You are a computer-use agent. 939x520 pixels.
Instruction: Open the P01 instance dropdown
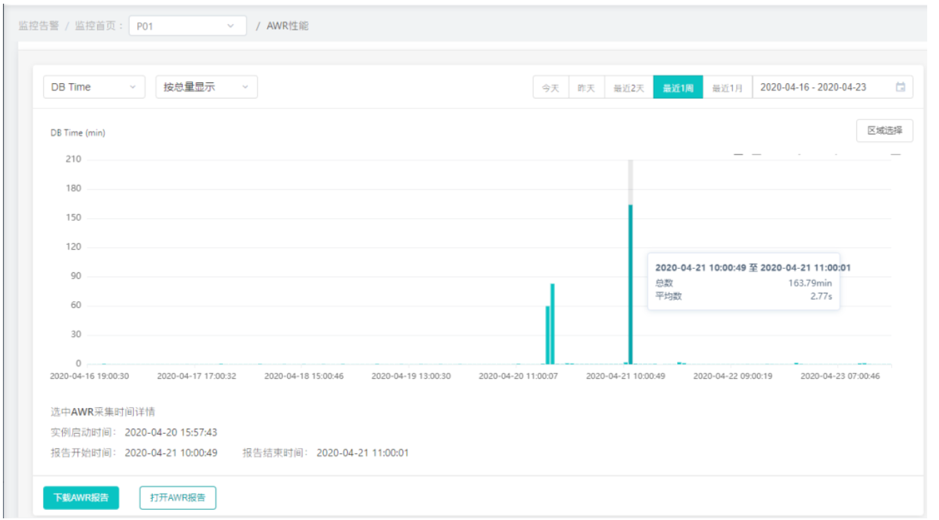[187, 26]
